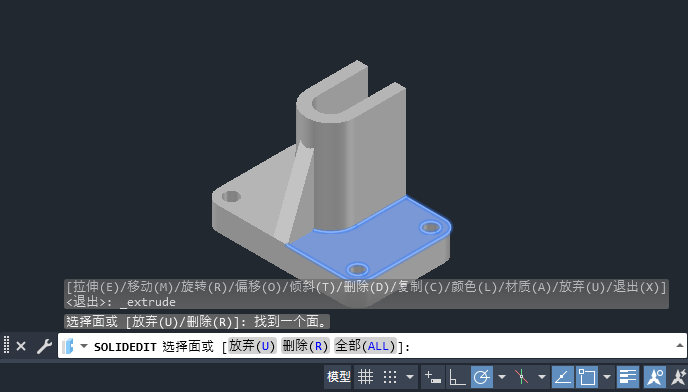Open command line customize wrench
Image resolution: width=688 pixels, height=392 pixels.
tap(44, 346)
